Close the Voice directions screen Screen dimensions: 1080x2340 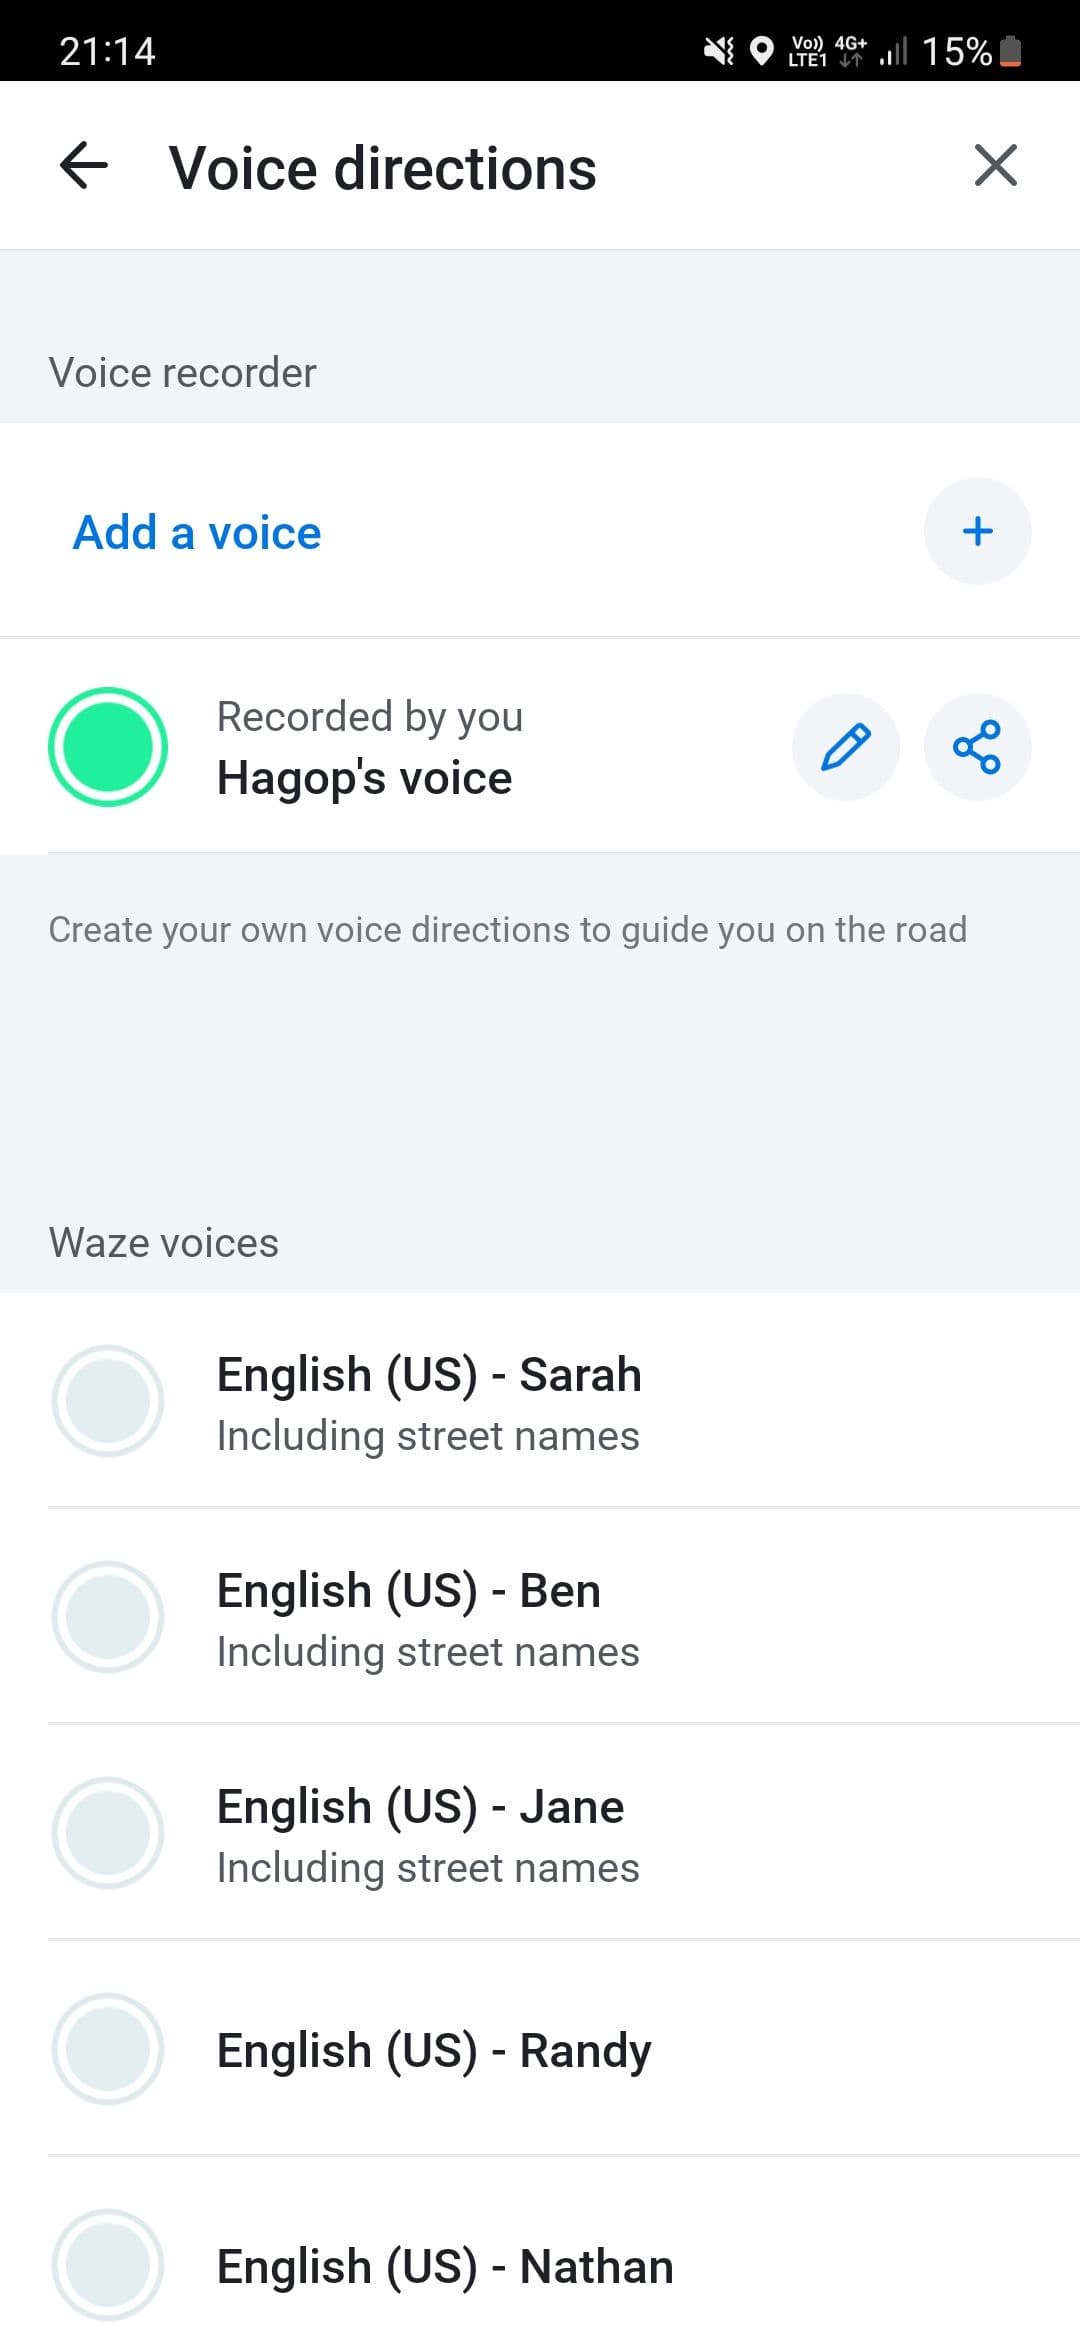pyautogui.click(x=995, y=166)
